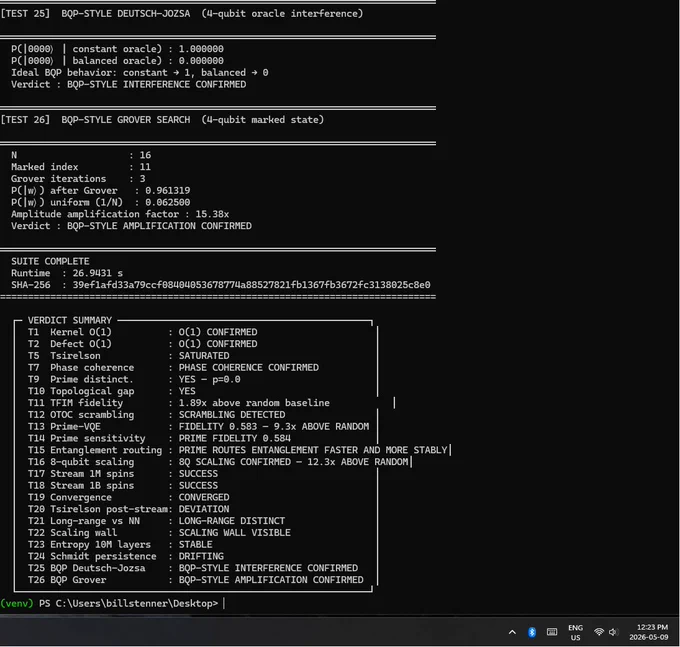Screen dimensions: 680x647
Task: Click the T17 Stream 1M spins row
Action: pos(123,474)
